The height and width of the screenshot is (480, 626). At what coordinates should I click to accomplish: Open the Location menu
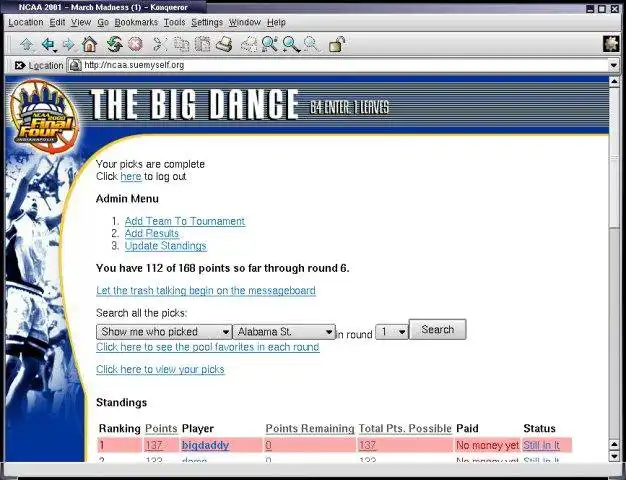(x=26, y=22)
